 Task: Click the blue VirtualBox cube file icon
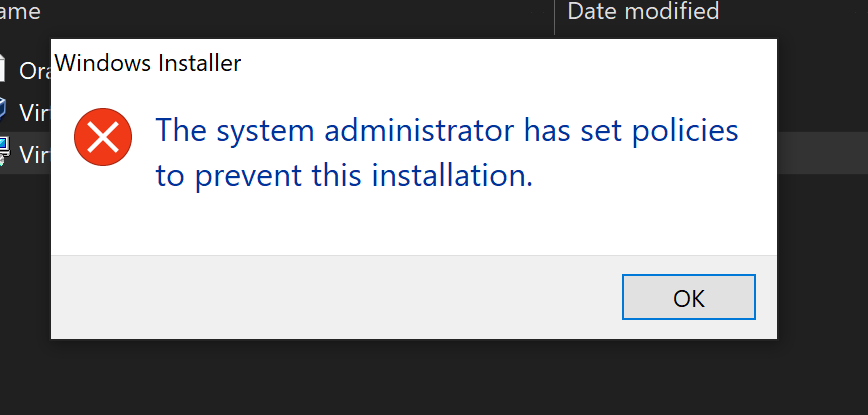(x=4, y=109)
